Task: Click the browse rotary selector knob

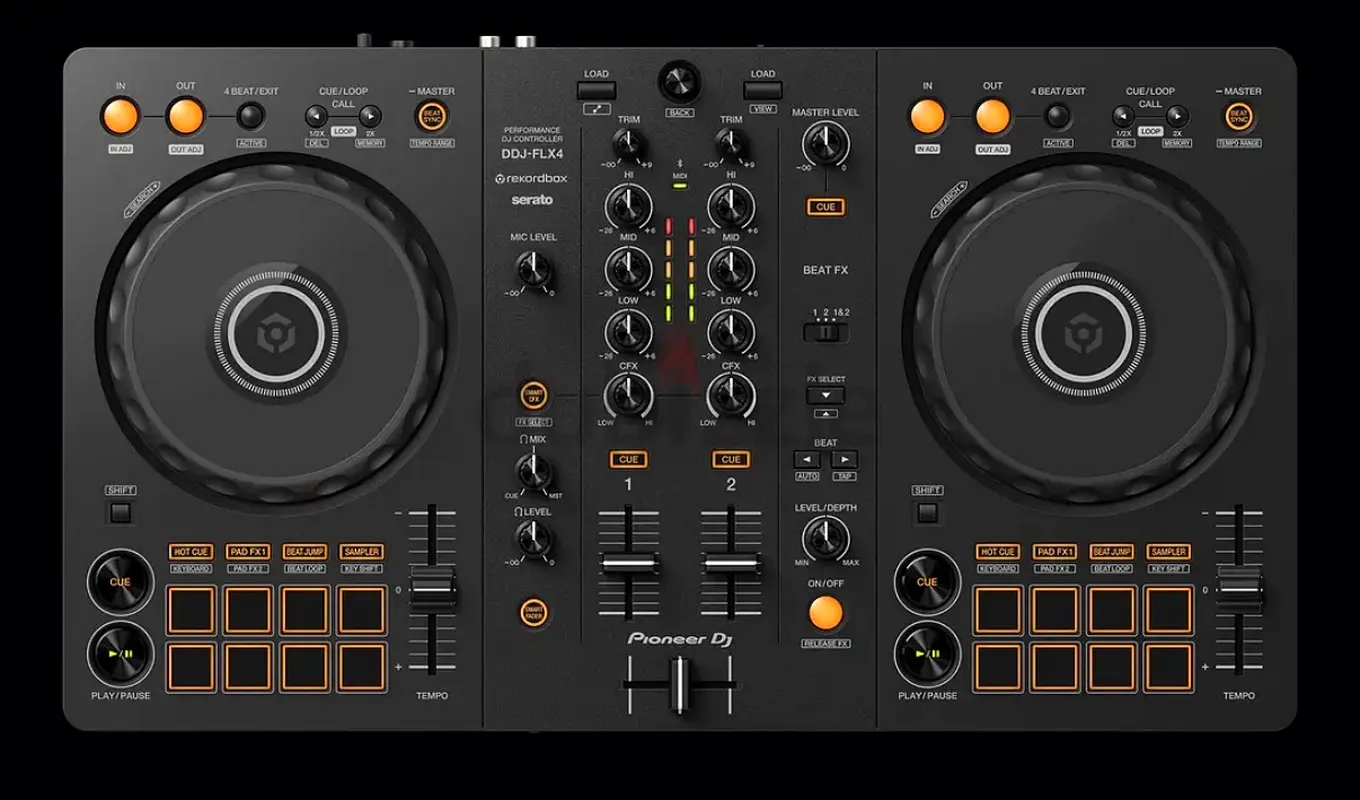Action: (x=680, y=82)
